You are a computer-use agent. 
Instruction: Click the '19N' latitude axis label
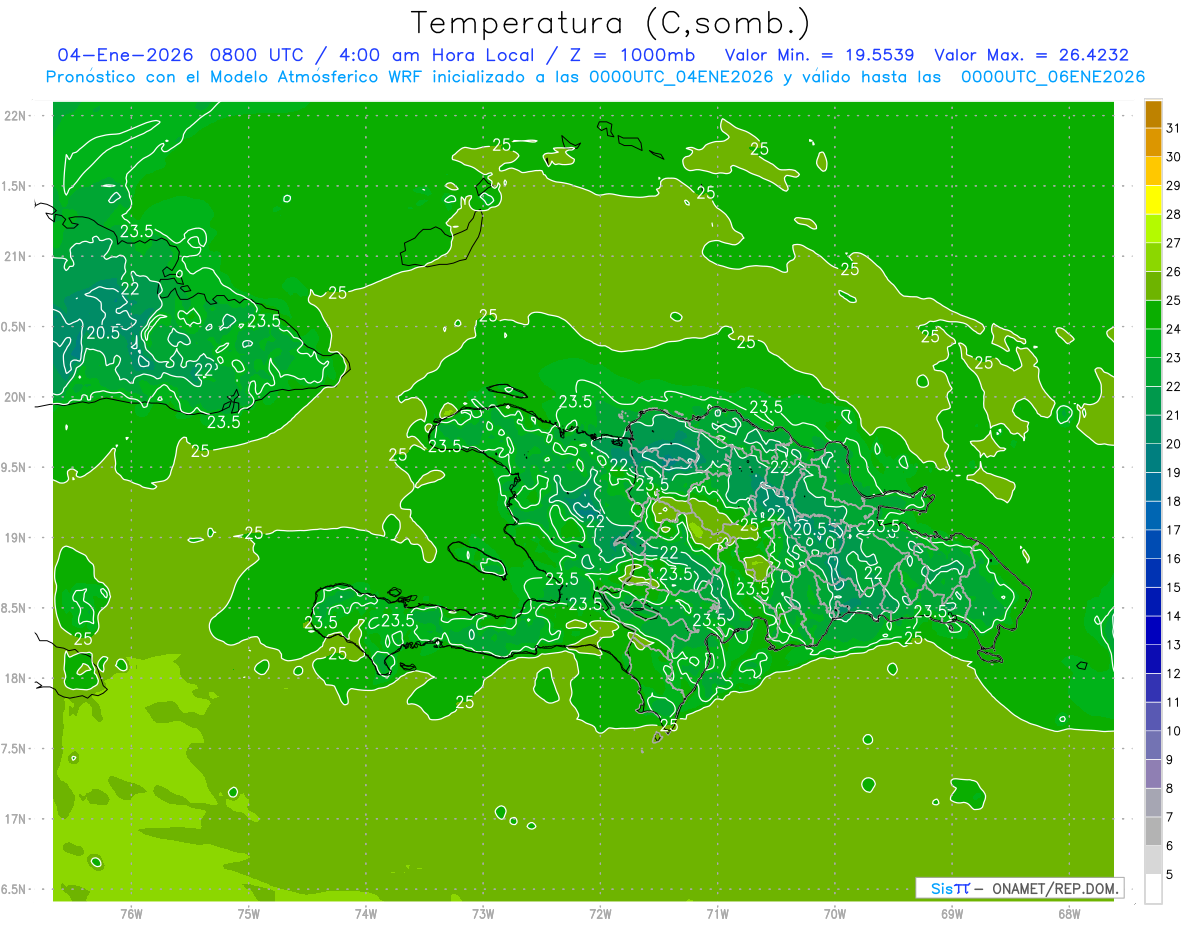16,538
